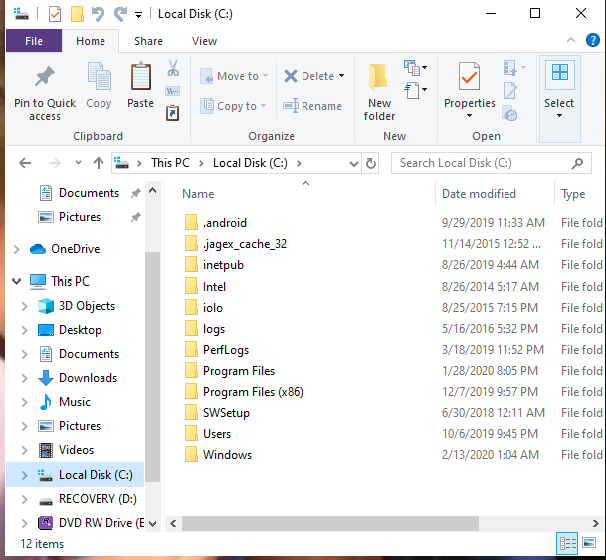Screen dimensions: 606x560
Task: Select the .jagex_cache_32 folder
Action: (245, 244)
